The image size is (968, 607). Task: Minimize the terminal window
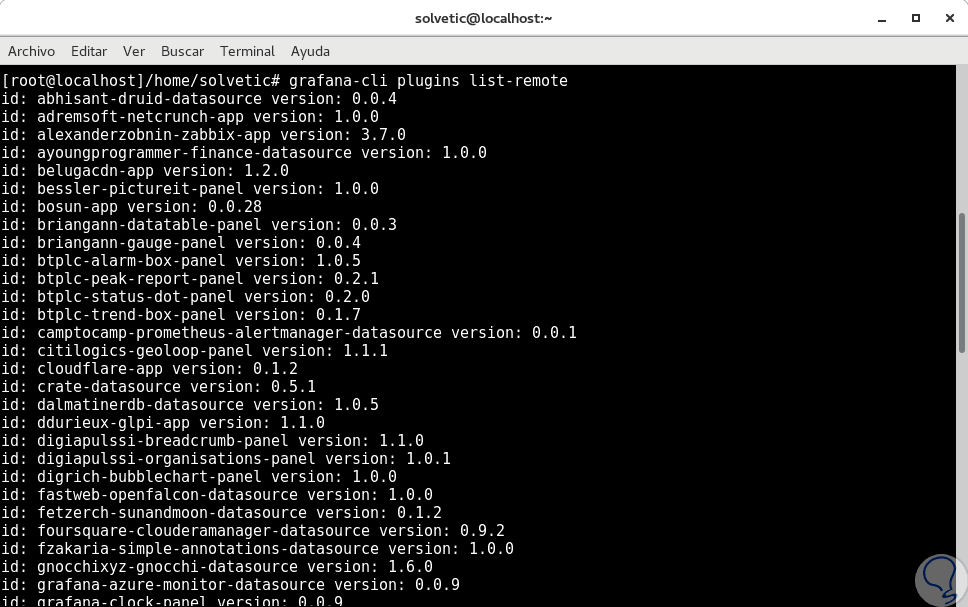pos(882,19)
